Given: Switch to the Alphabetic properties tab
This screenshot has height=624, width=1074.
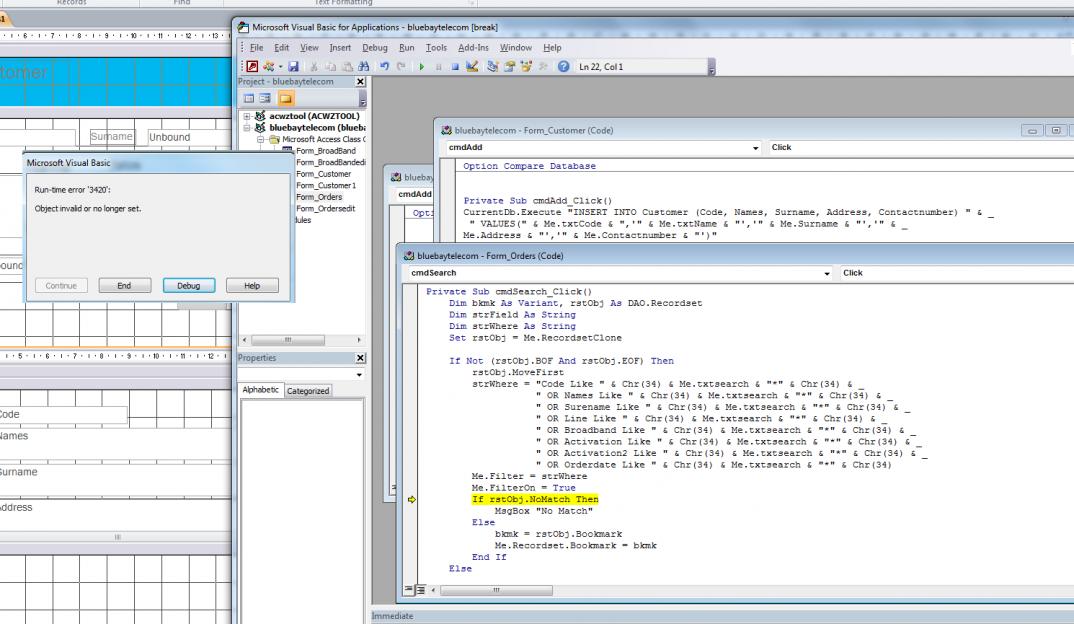Looking at the screenshot, I should pyautogui.click(x=260, y=390).
